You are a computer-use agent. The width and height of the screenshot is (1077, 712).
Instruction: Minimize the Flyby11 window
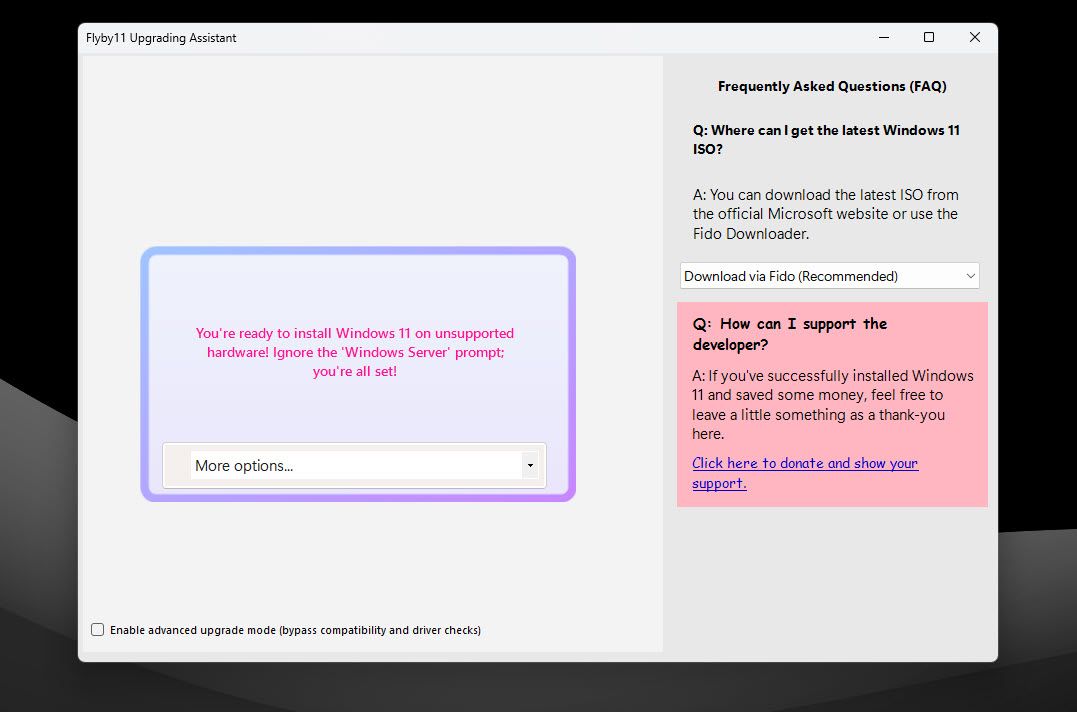point(884,37)
